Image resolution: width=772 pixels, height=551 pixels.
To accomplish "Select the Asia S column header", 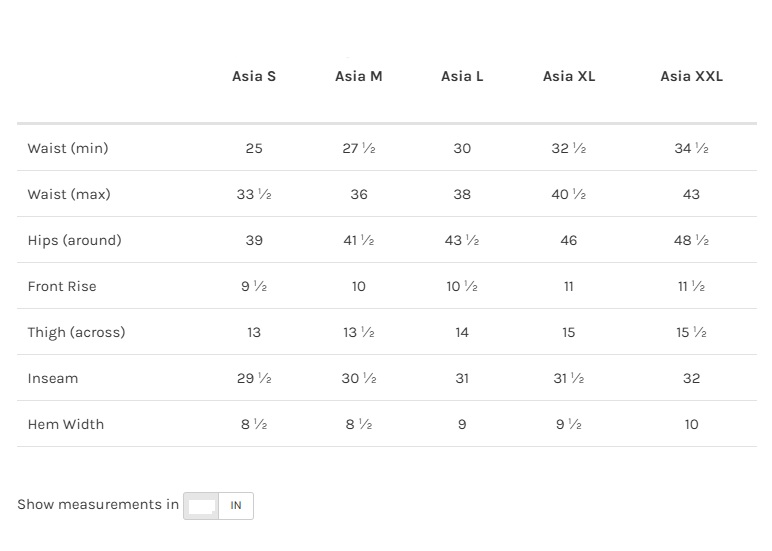I will pyautogui.click(x=254, y=76).
